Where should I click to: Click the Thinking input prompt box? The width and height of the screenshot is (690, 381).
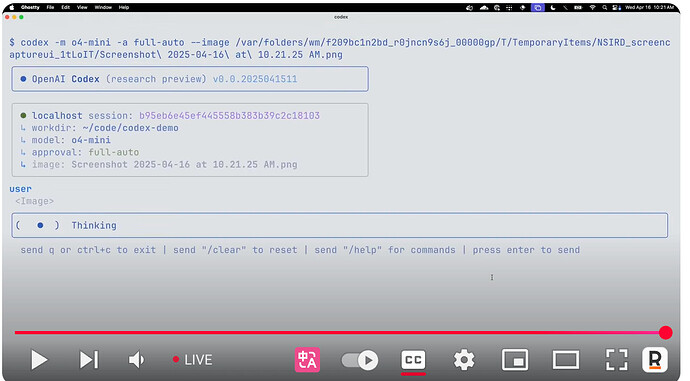[x=339, y=225]
